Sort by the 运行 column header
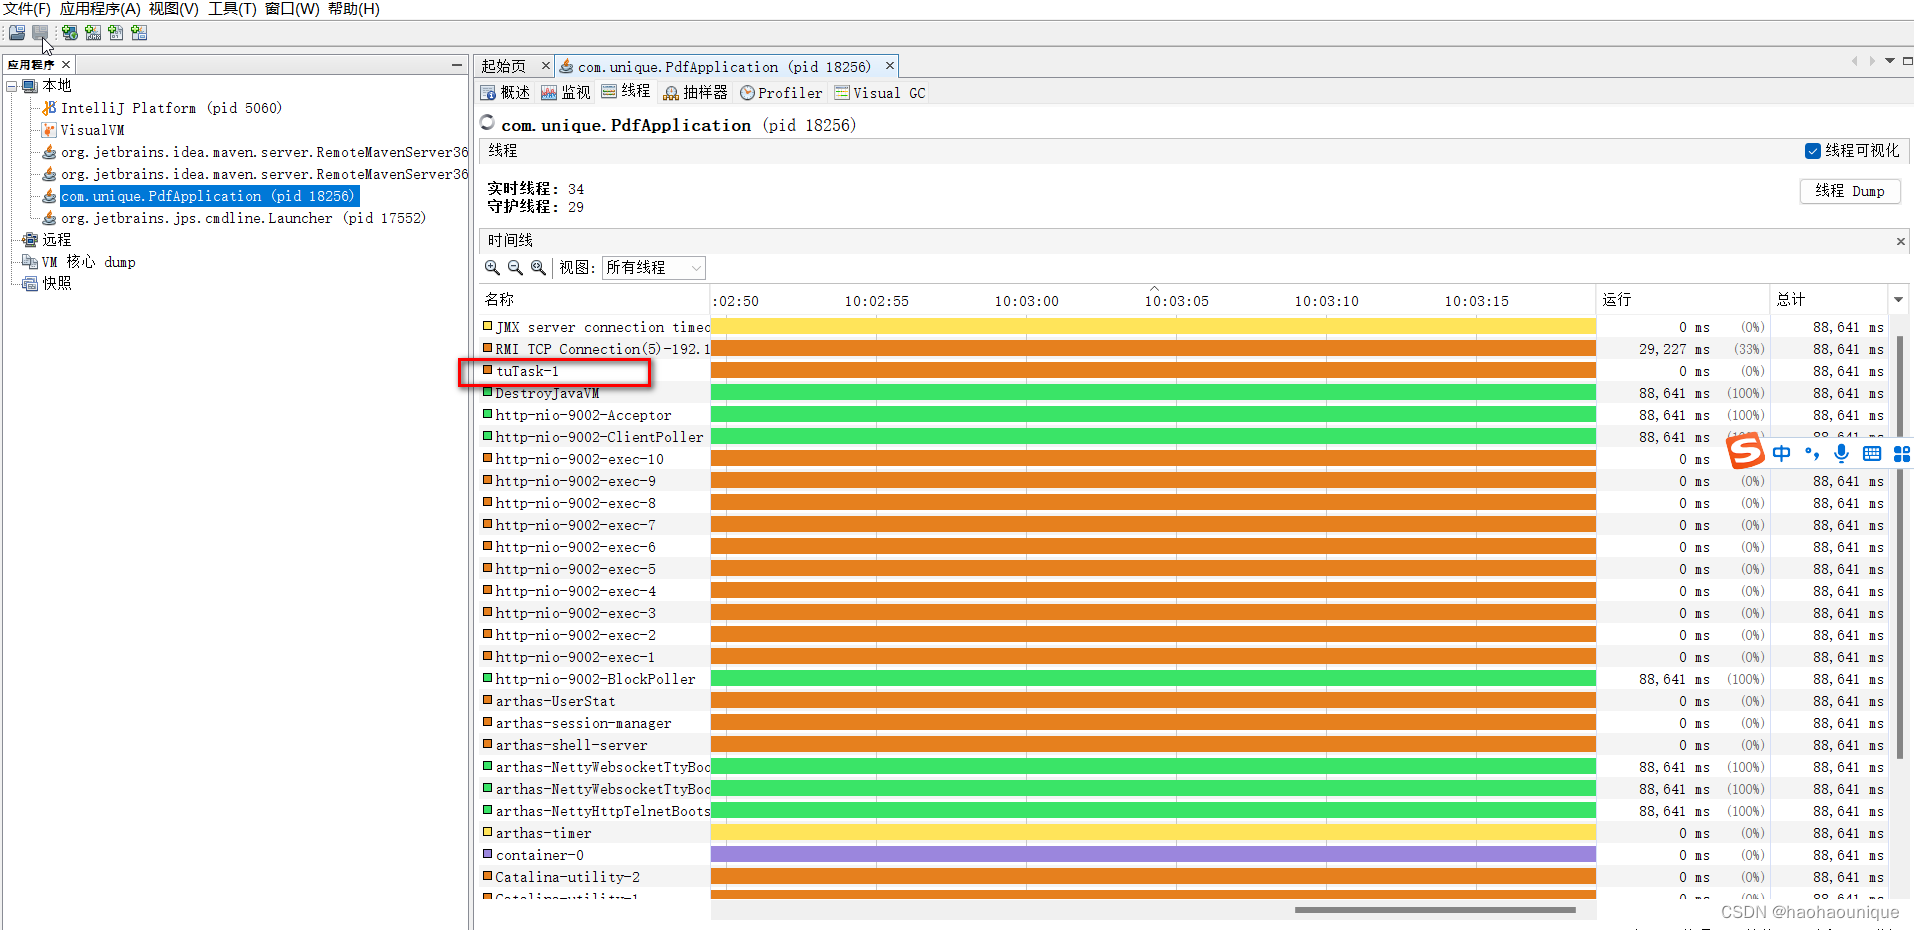 (x=1682, y=300)
